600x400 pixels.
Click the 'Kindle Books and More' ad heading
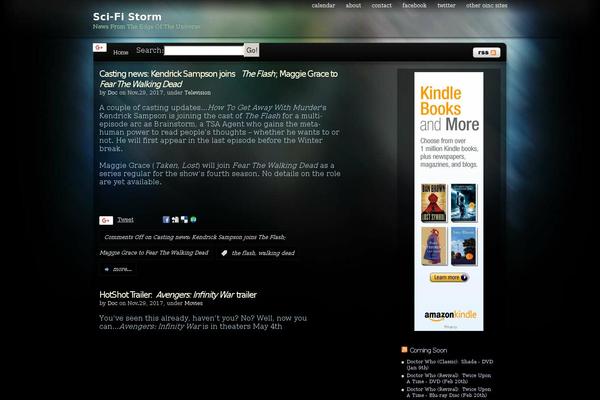[x=449, y=109]
